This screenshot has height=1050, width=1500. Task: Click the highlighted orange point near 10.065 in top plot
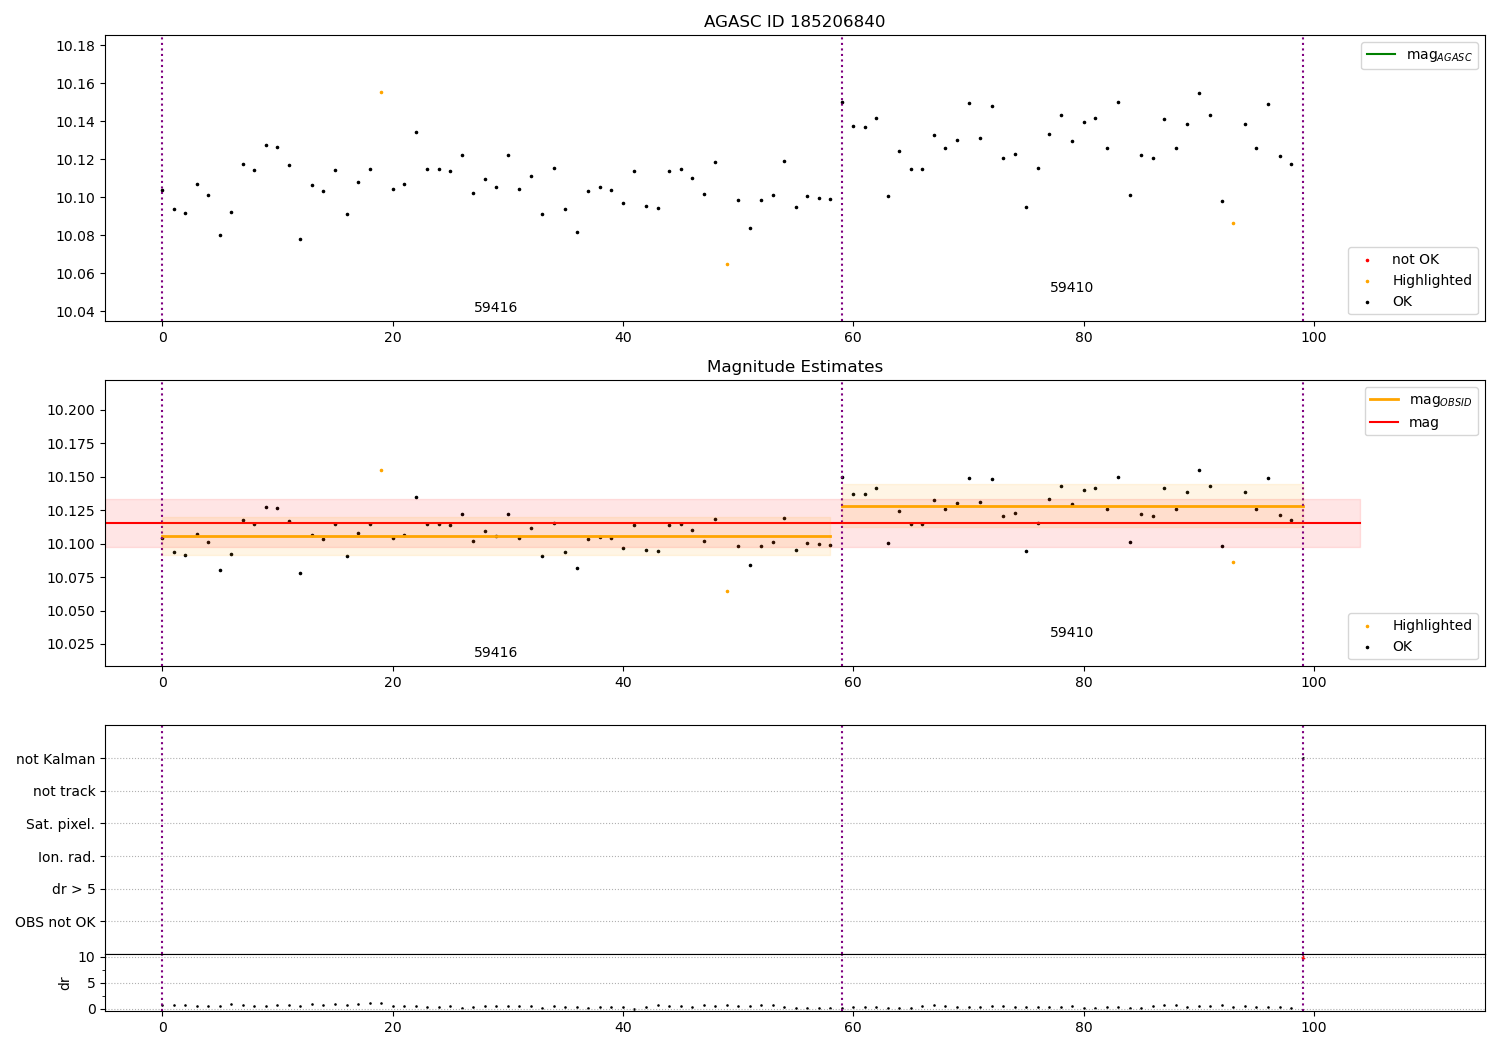tap(727, 264)
